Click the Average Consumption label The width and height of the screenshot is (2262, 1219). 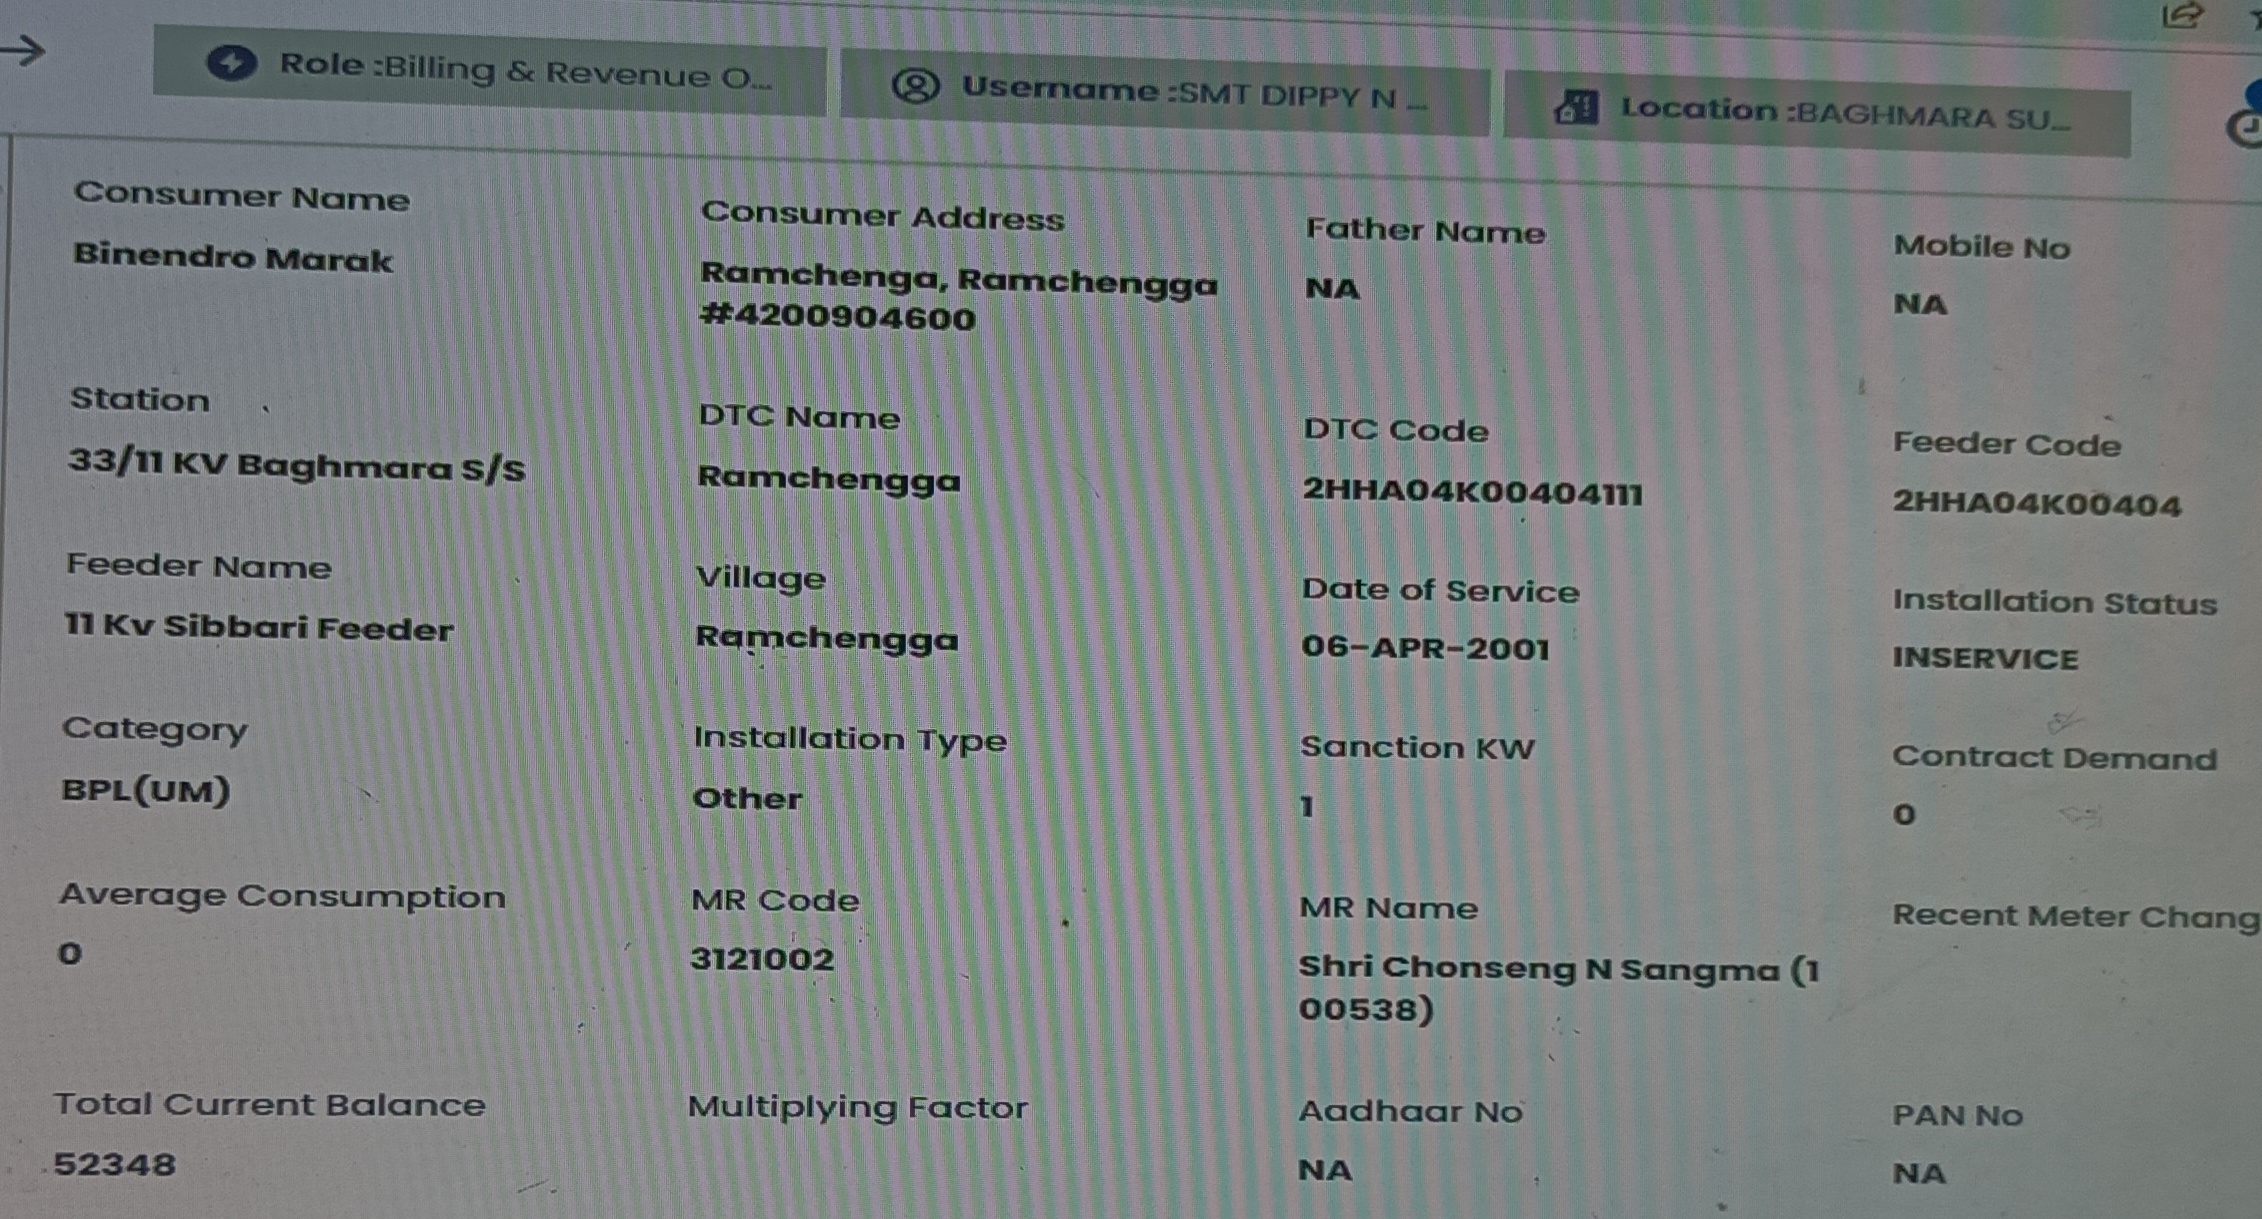(x=282, y=896)
